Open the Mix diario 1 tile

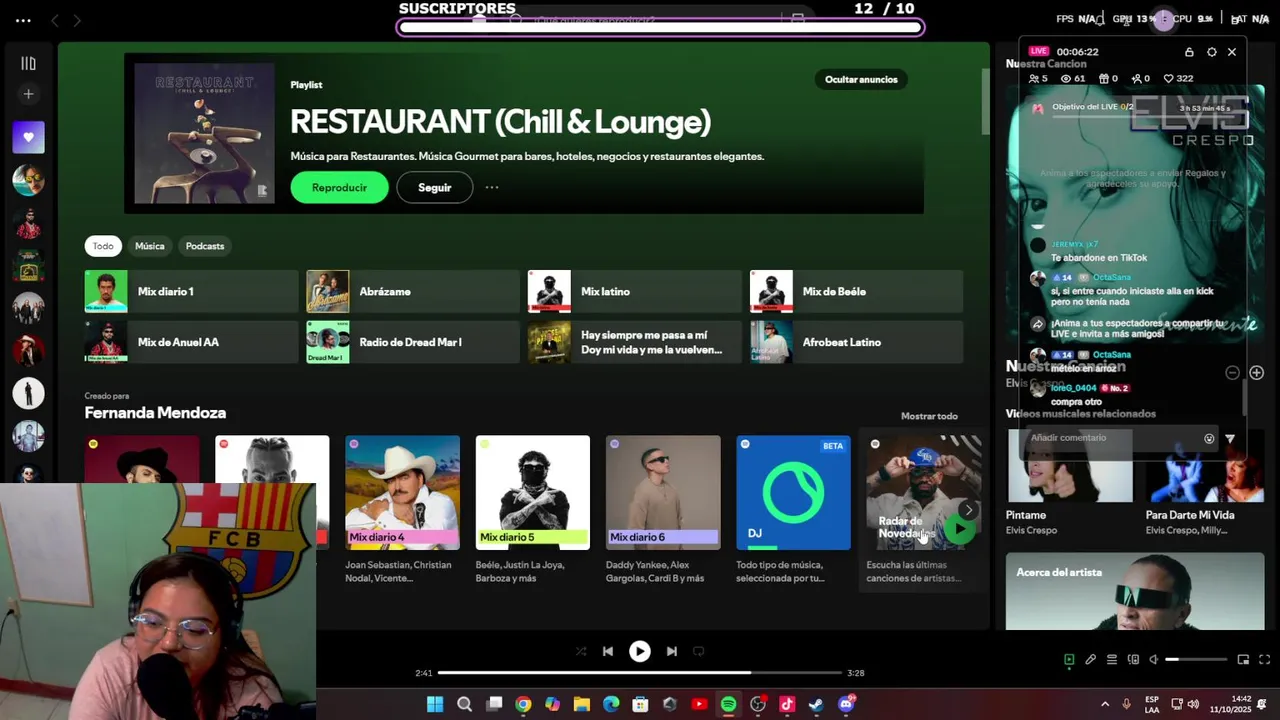click(191, 291)
